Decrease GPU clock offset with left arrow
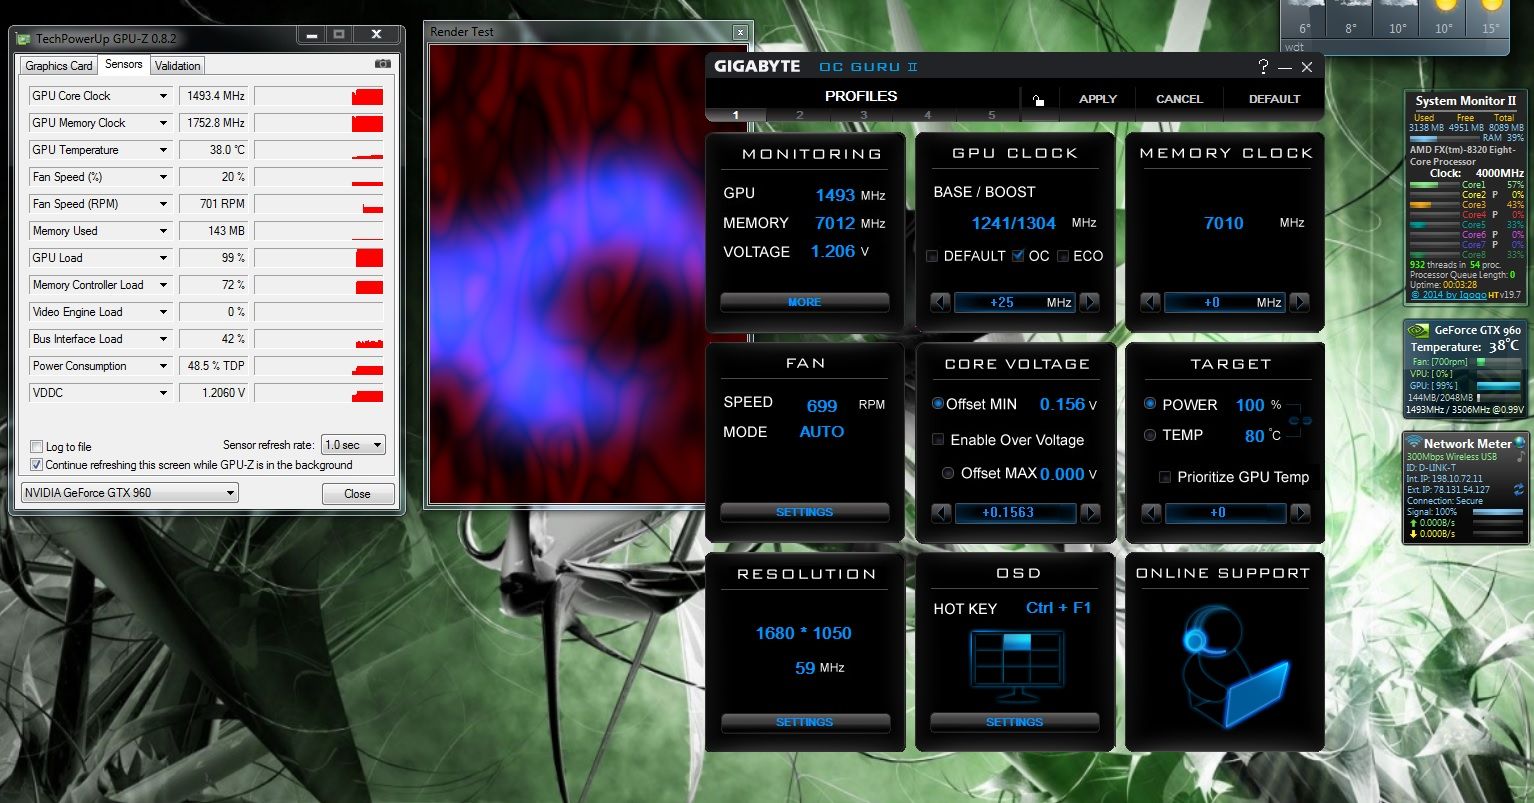This screenshot has height=803, width=1534. click(x=940, y=302)
